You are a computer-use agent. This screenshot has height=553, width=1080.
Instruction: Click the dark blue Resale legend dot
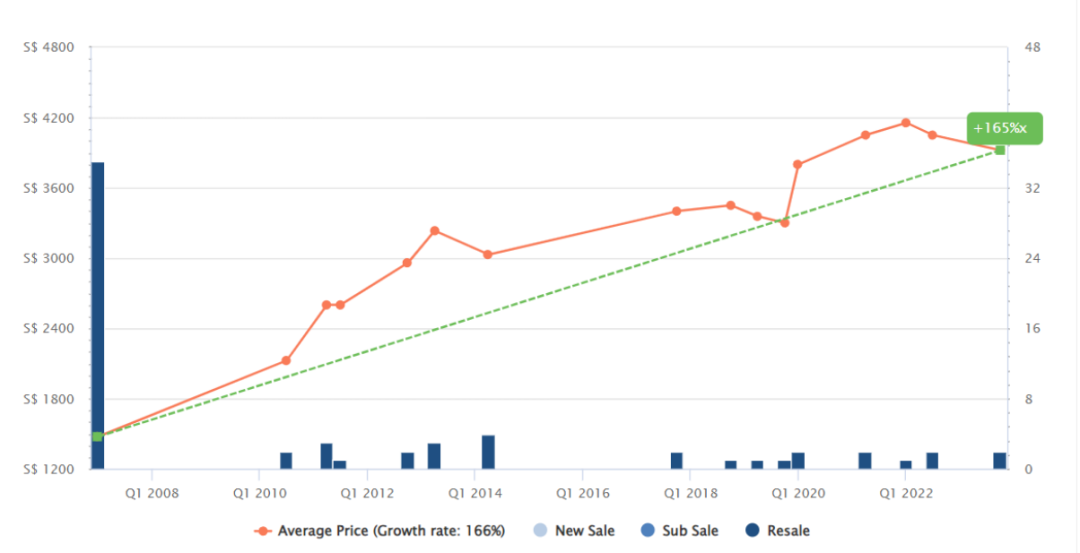pyautogui.click(x=752, y=531)
